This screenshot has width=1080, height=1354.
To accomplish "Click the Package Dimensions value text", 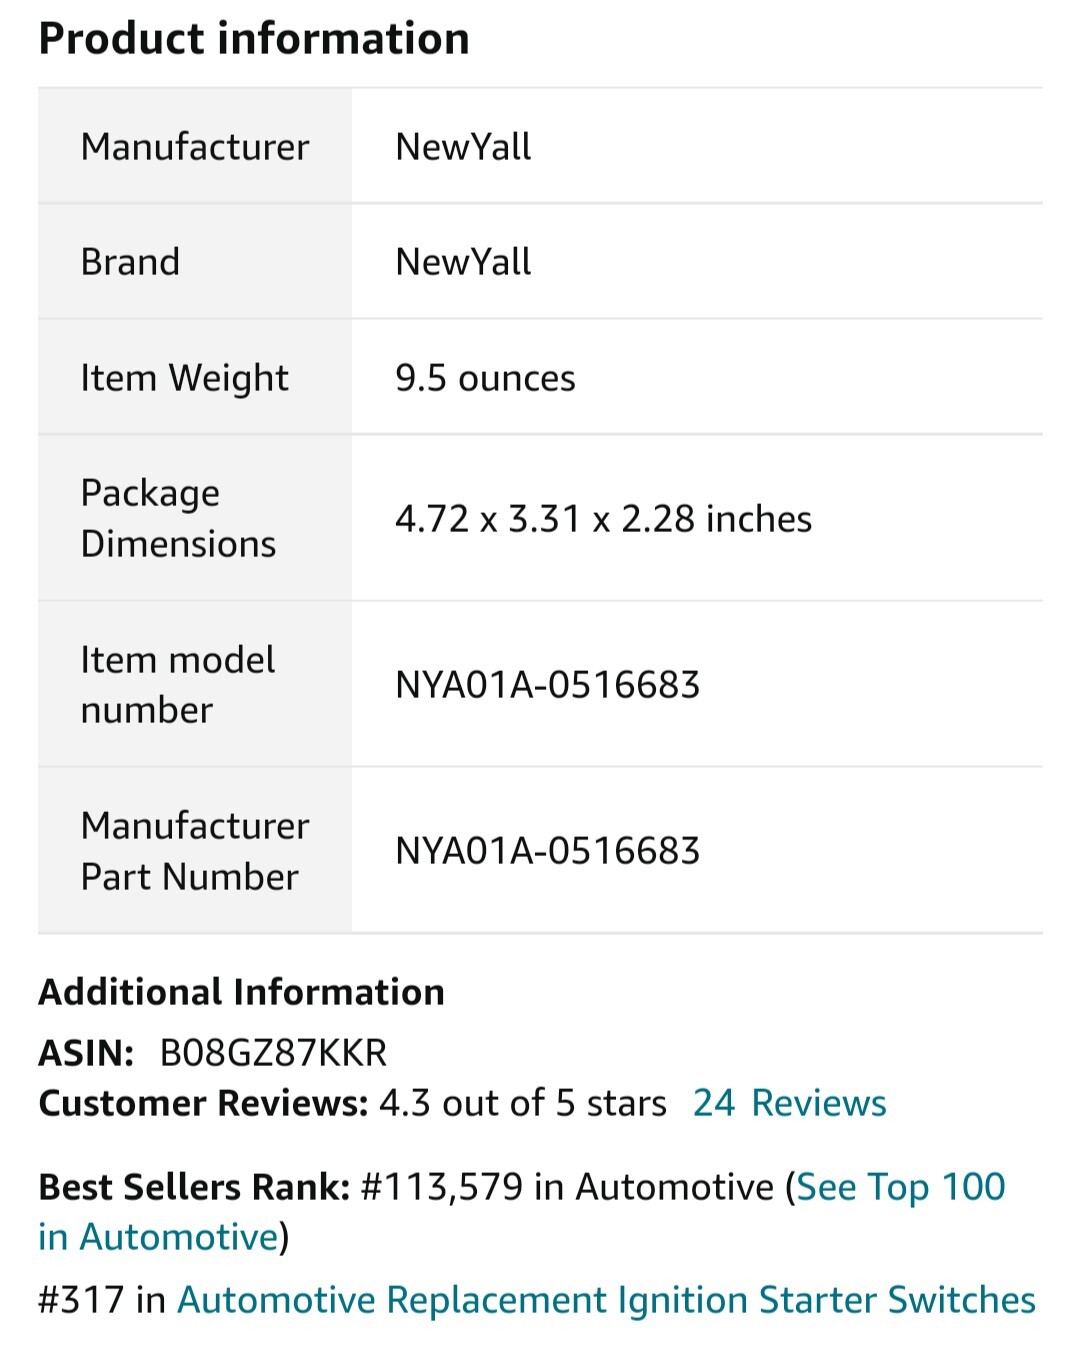I will click(603, 519).
